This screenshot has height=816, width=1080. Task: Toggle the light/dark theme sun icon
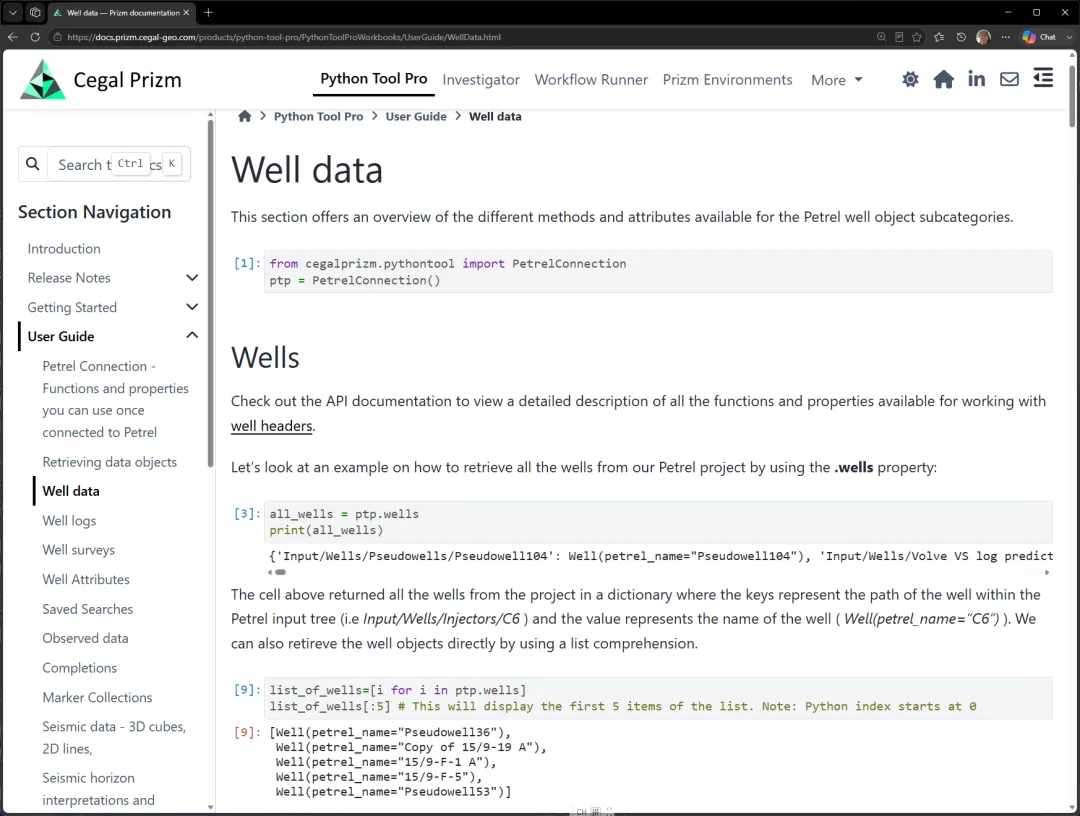click(910, 79)
